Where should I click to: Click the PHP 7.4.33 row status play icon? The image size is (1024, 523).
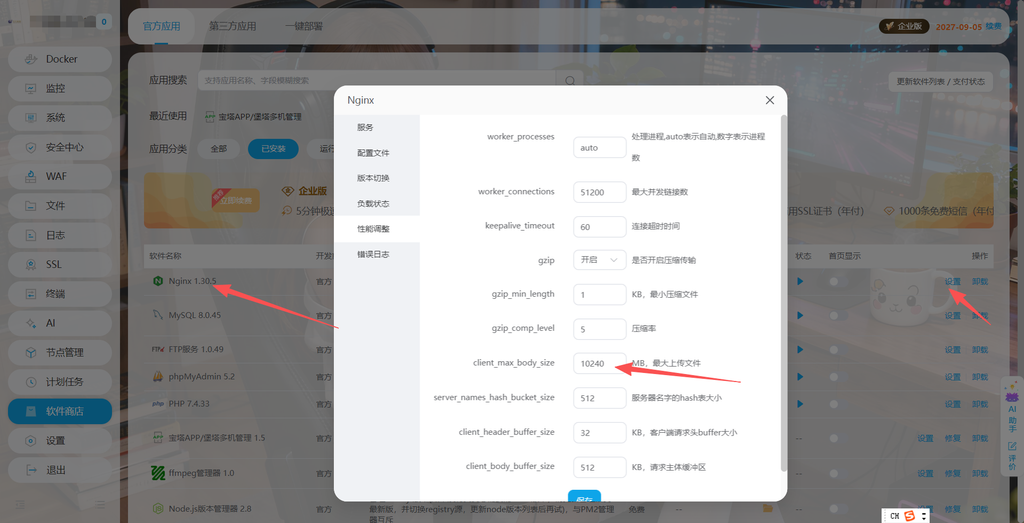(x=799, y=404)
